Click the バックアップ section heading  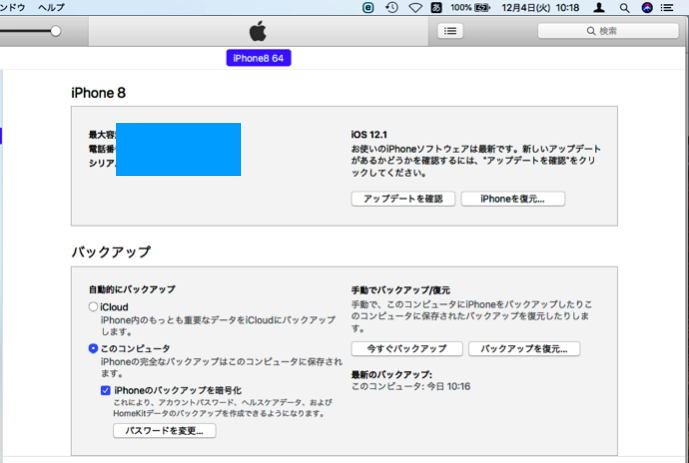[x=111, y=252]
